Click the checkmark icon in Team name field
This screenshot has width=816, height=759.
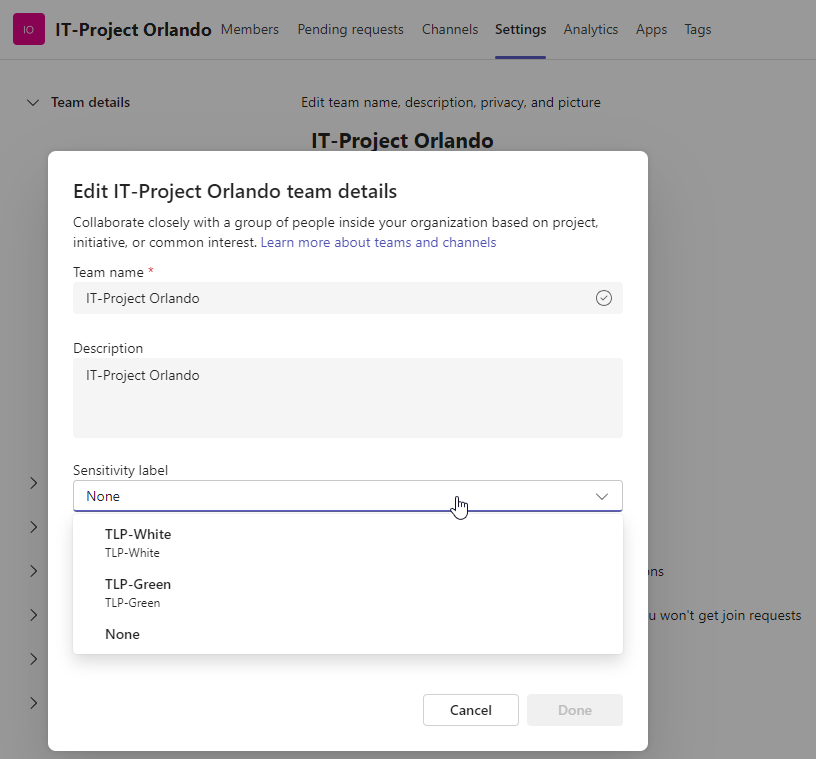point(604,297)
